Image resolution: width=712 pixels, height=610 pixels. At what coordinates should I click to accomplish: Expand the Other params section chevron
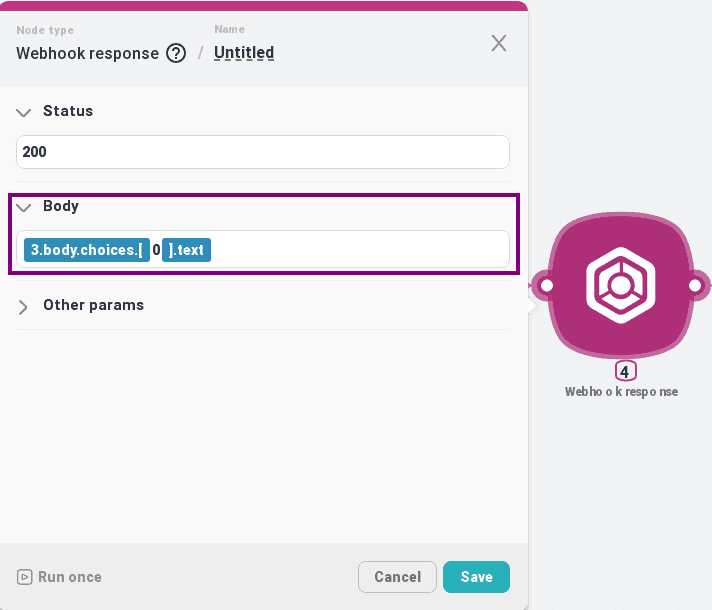(x=24, y=306)
